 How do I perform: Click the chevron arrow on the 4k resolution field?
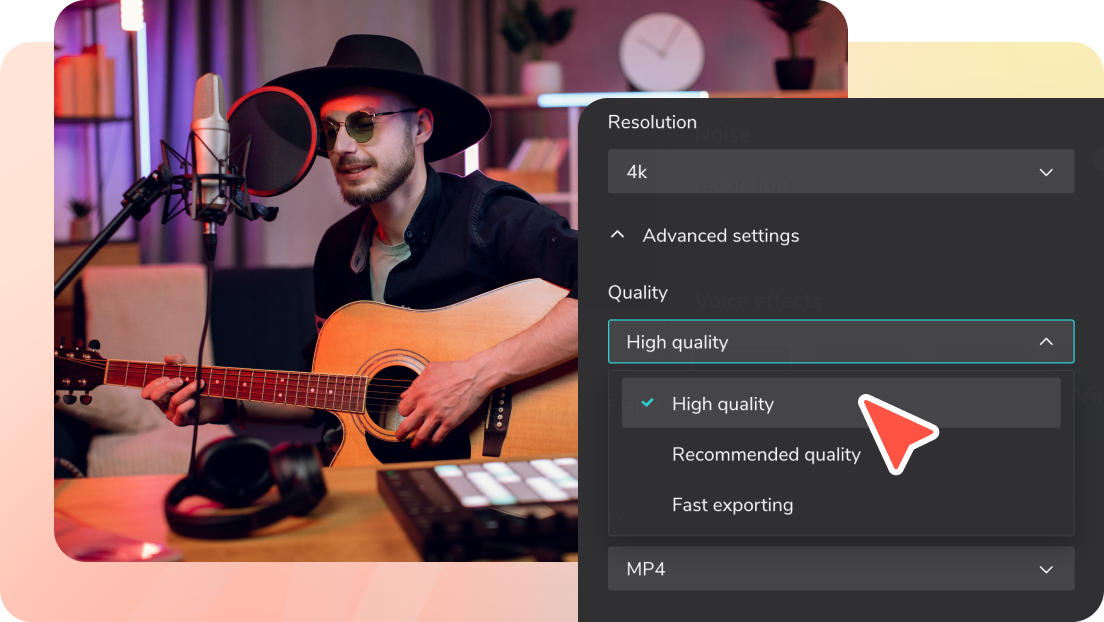point(1046,172)
